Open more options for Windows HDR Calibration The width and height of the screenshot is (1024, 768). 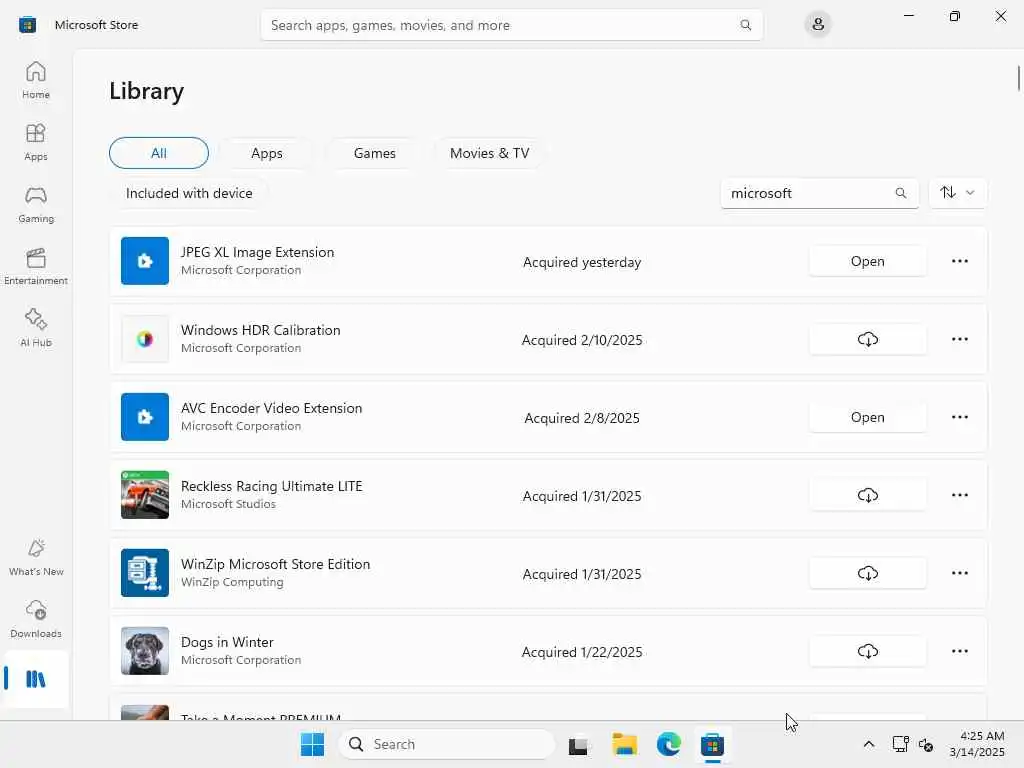(959, 339)
